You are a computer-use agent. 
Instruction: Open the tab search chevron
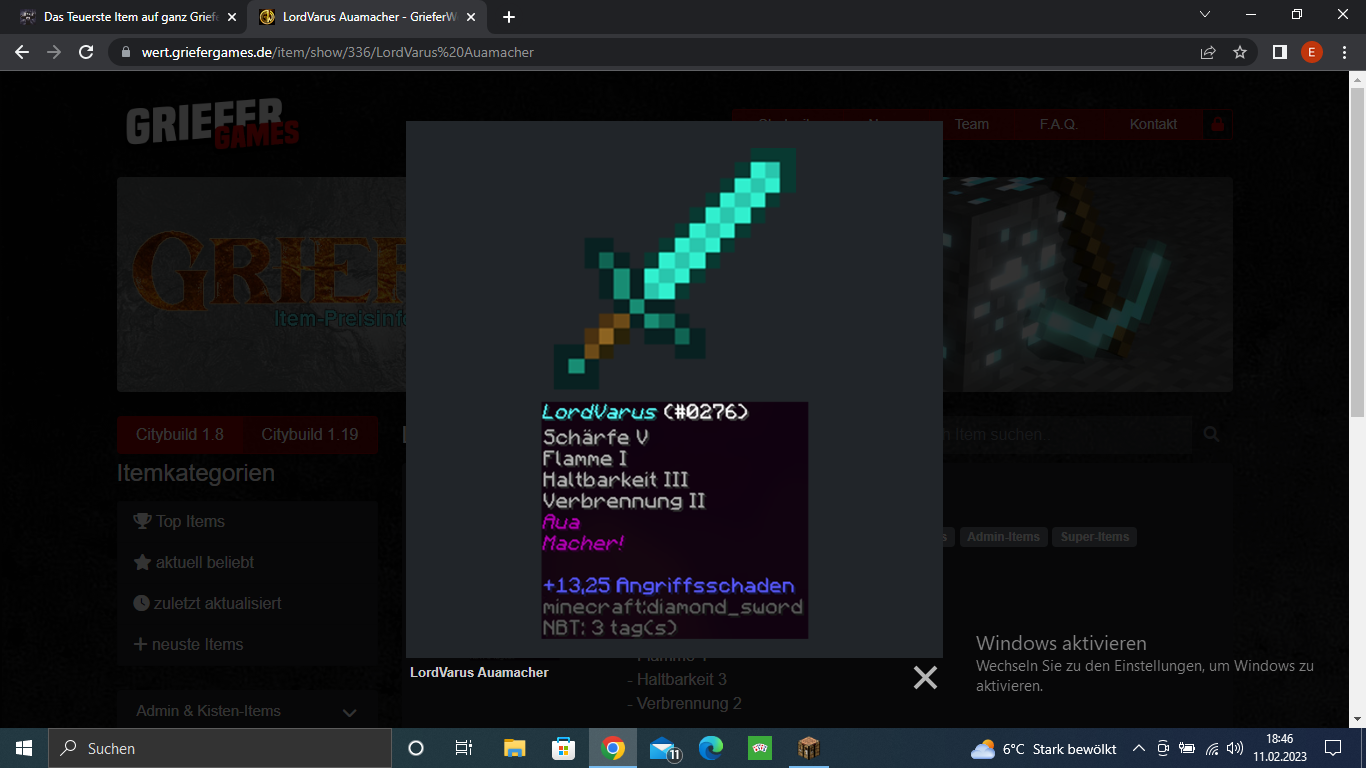(1205, 15)
